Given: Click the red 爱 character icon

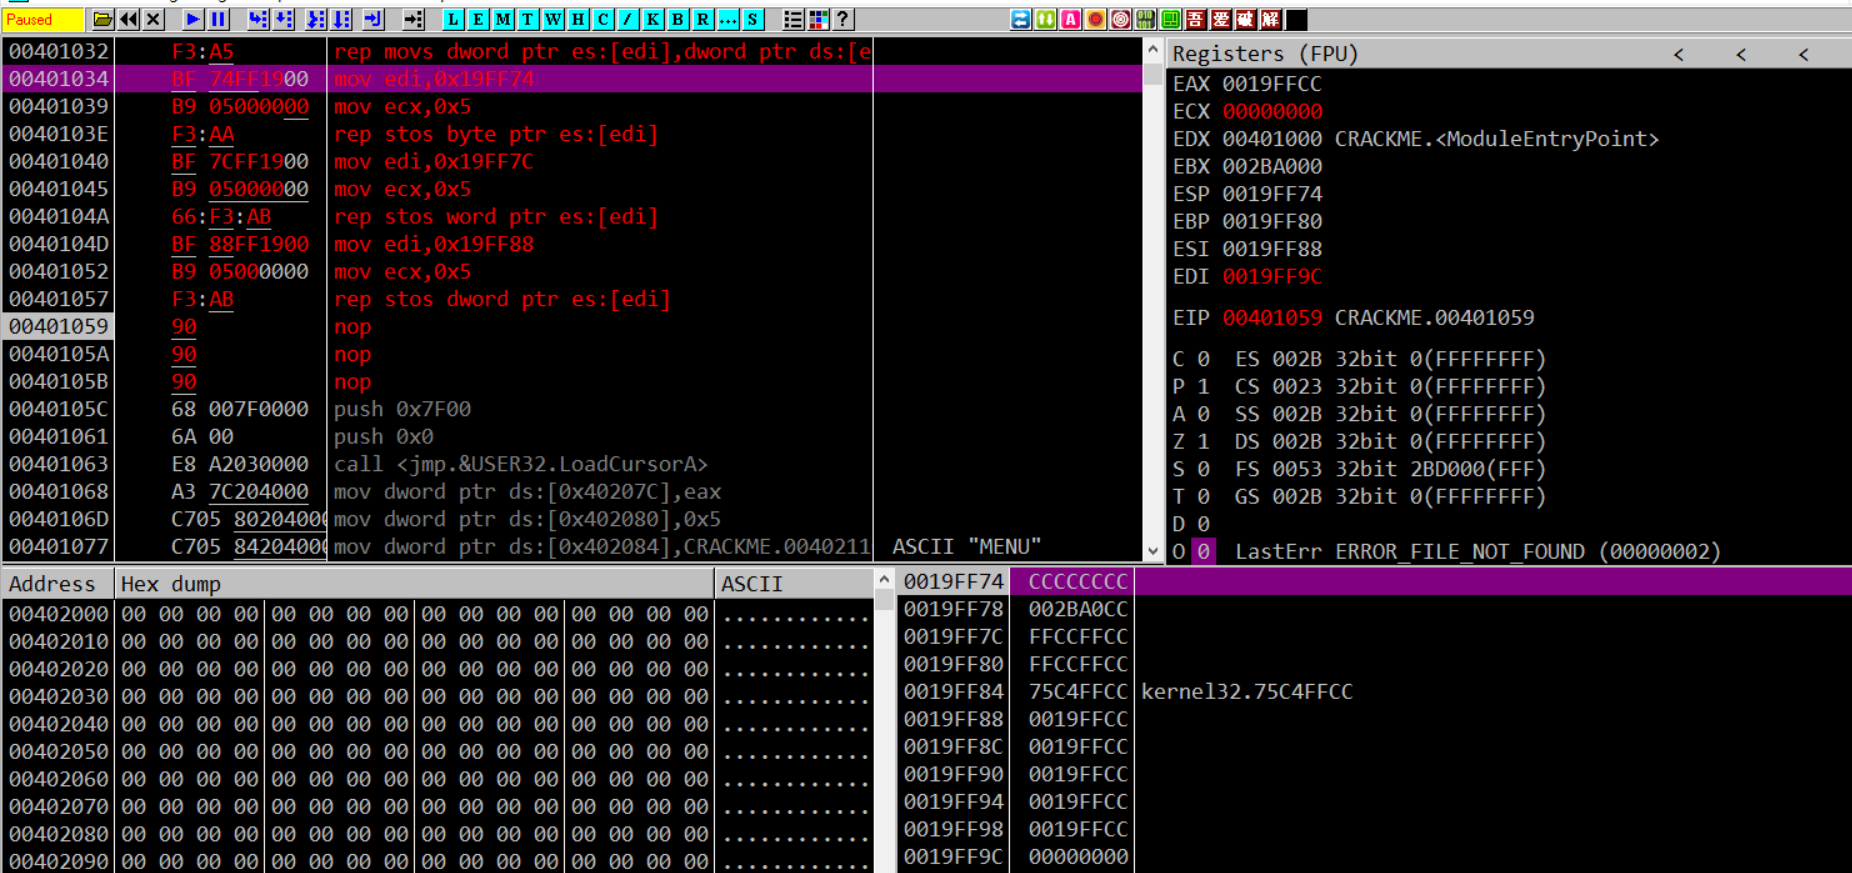Looking at the screenshot, I should pos(1221,19).
